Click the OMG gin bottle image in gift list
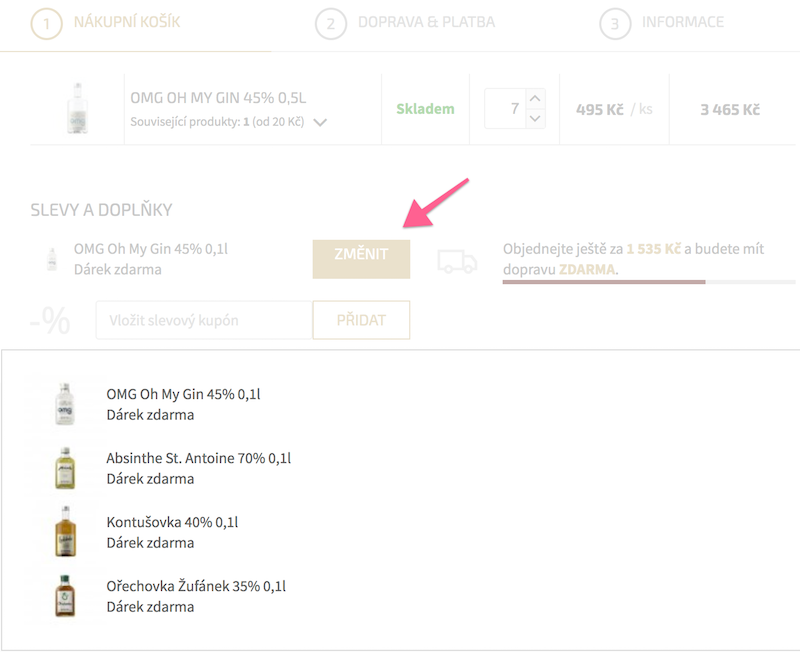Screen dimensions: 800x652 pos(65,404)
